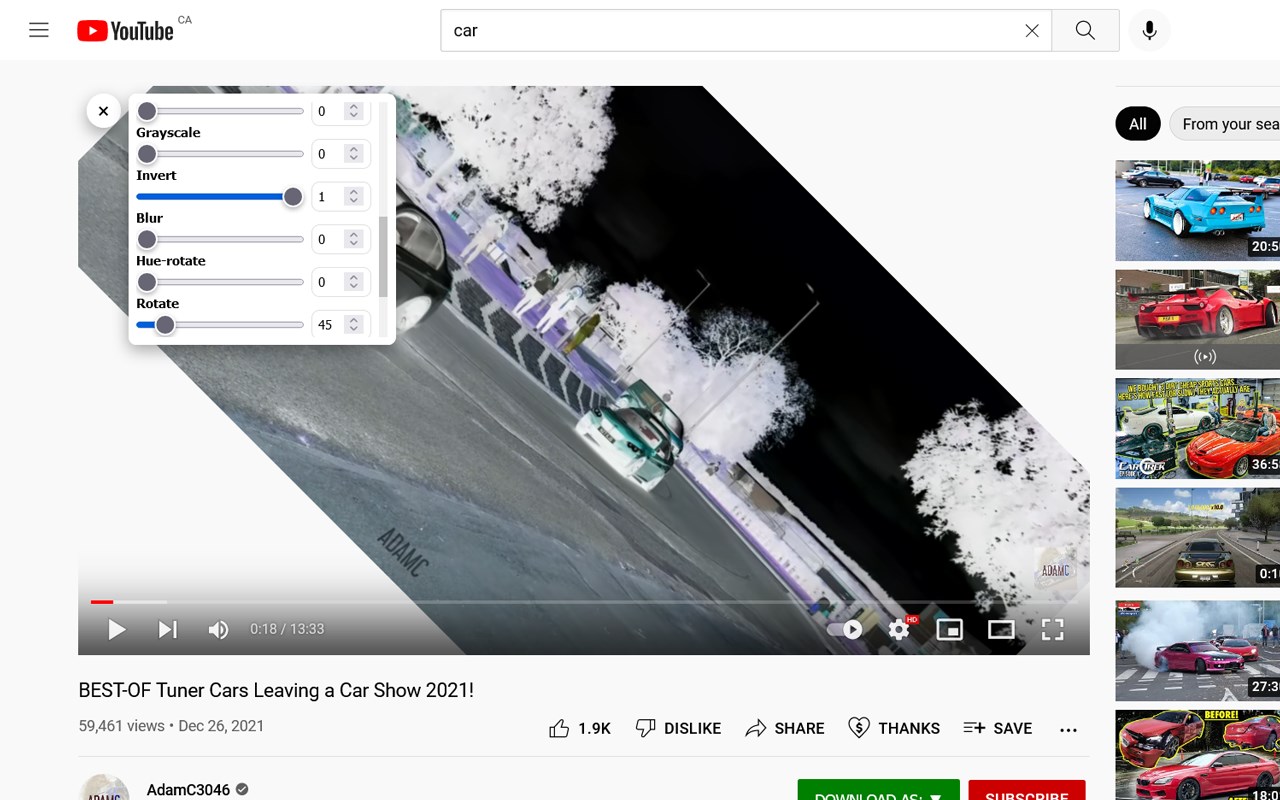Click the Grayscale value stepper
Screen dimensions: 1280x800
coord(353,154)
